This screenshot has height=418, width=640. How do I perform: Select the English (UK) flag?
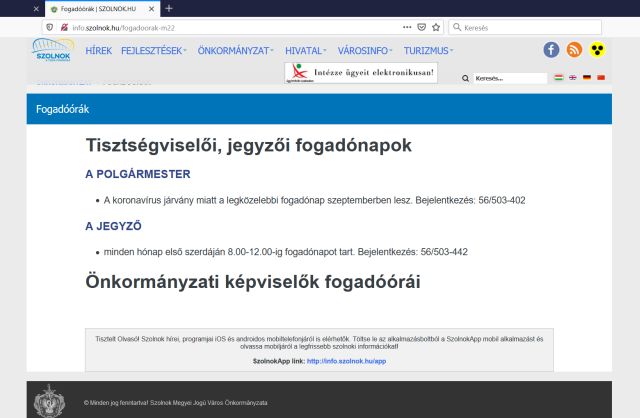tap(572, 78)
